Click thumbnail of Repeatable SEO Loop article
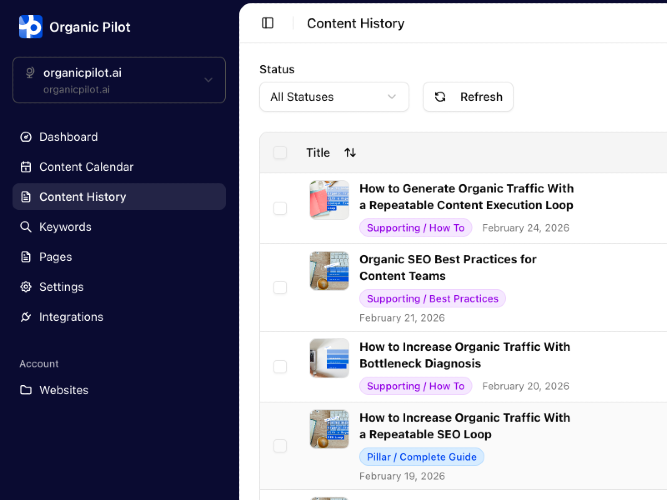 [x=329, y=429]
